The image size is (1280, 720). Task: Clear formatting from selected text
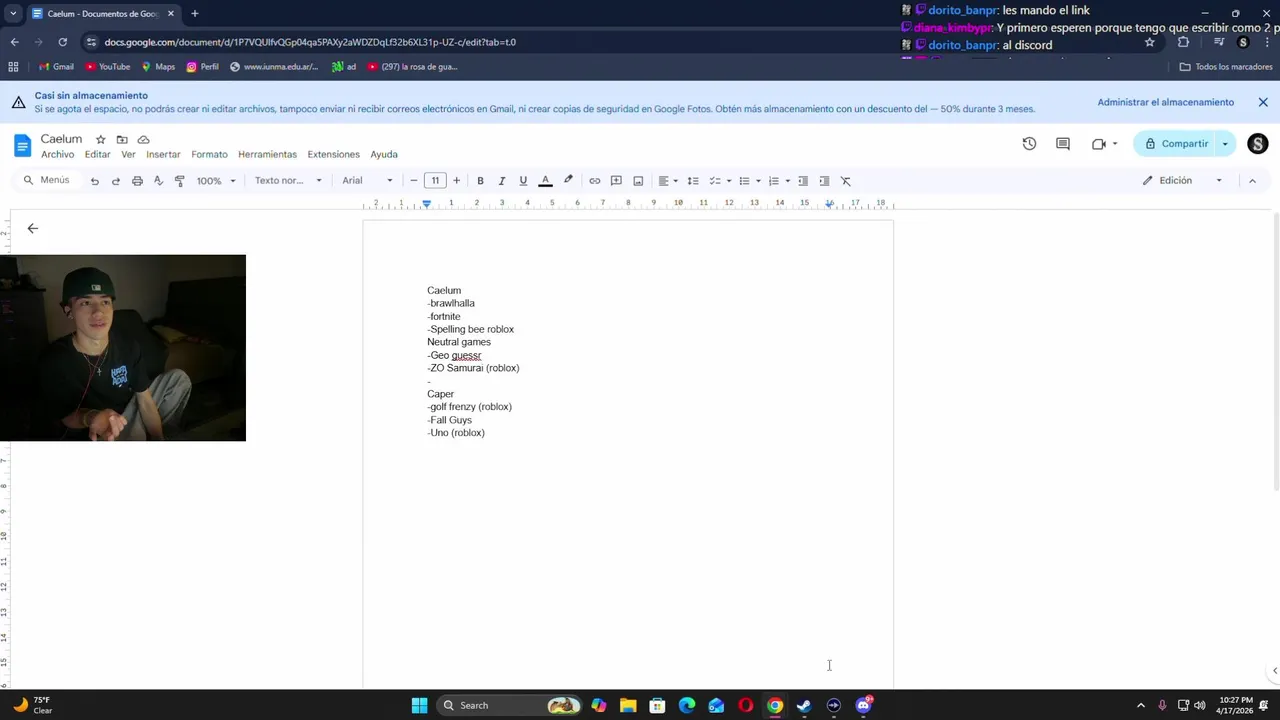pyautogui.click(x=846, y=181)
